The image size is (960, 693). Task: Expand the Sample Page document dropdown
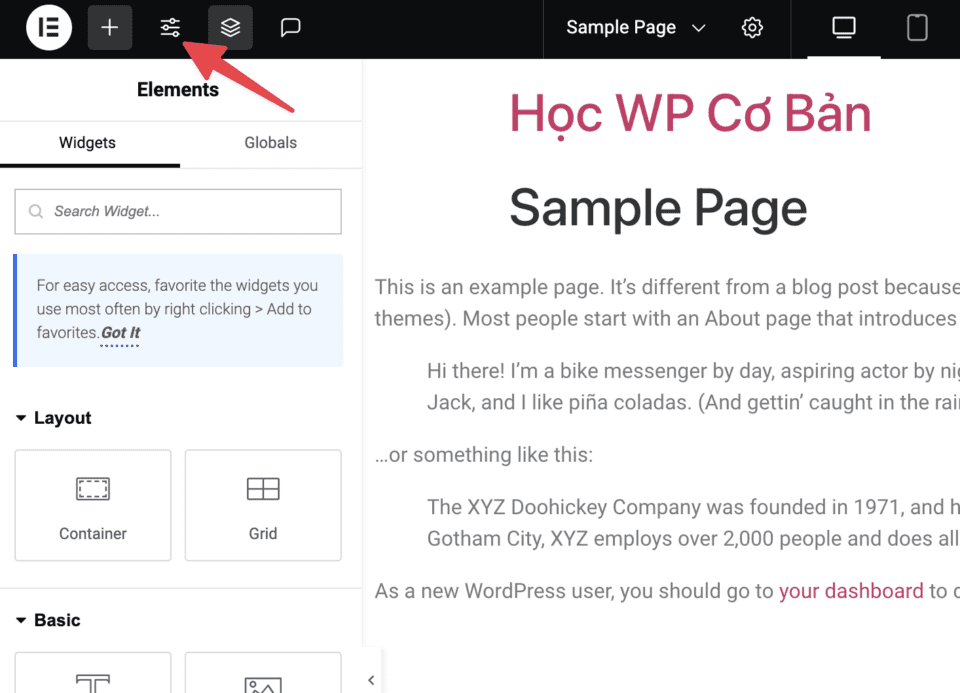click(x=635, y=28)
